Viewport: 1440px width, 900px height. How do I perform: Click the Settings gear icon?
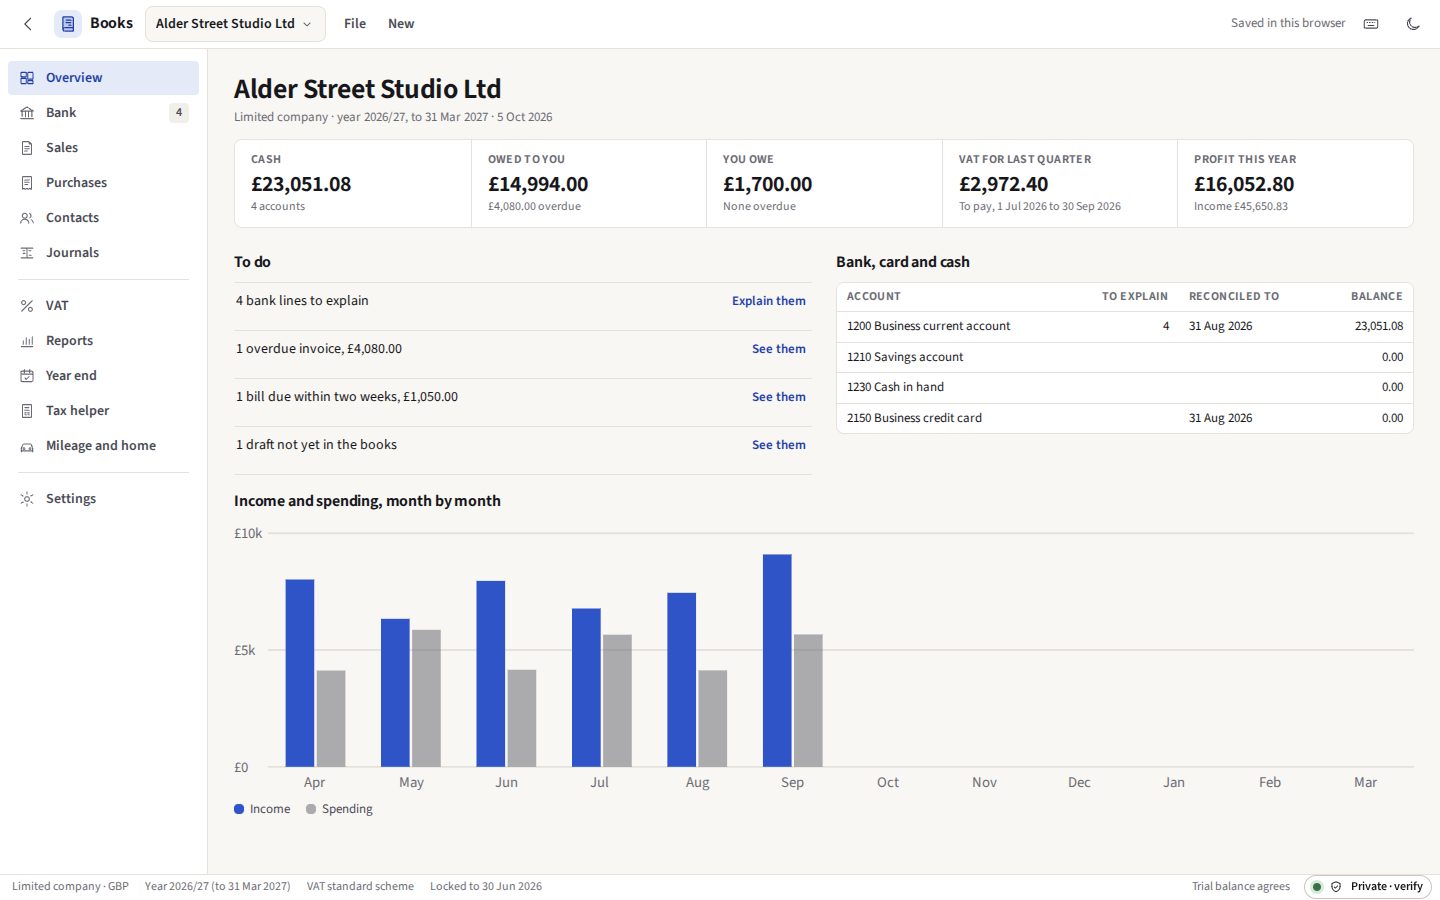[x=27, y=499]
